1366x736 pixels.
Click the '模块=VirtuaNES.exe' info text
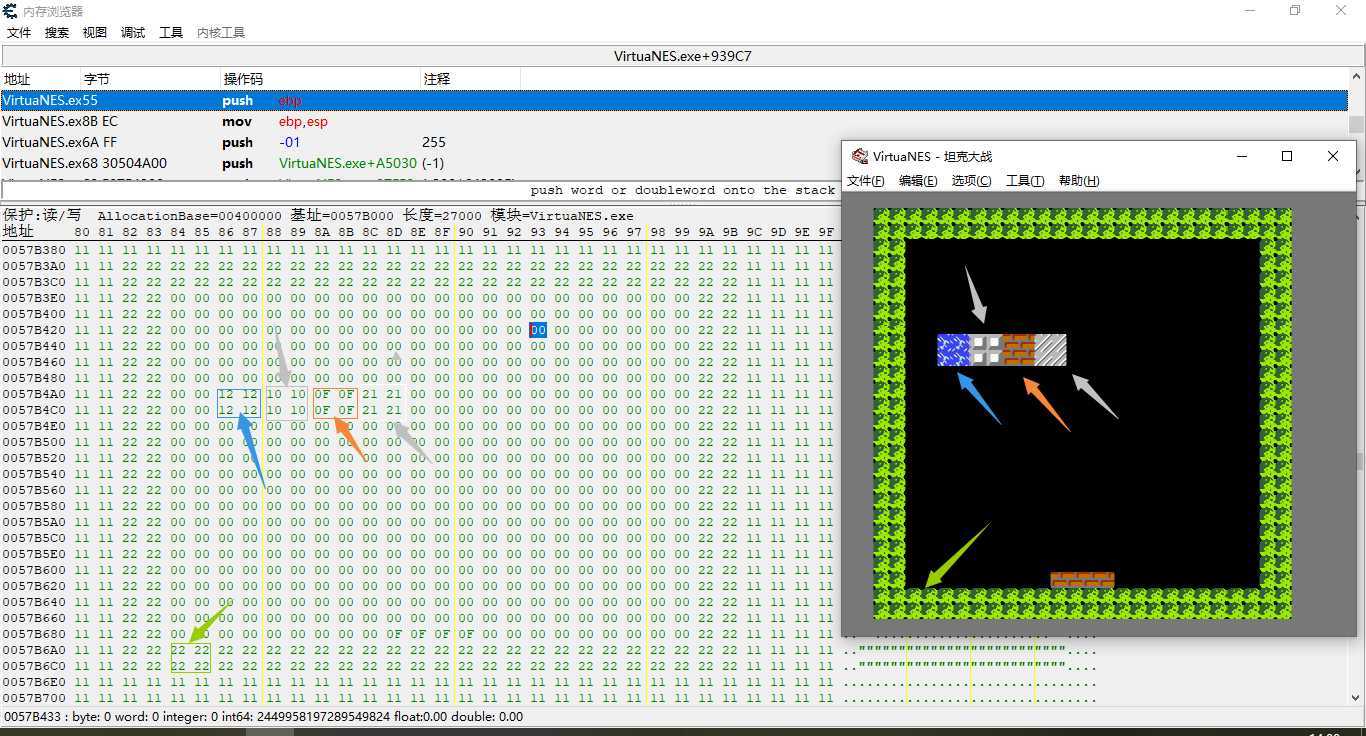point(562,216)
